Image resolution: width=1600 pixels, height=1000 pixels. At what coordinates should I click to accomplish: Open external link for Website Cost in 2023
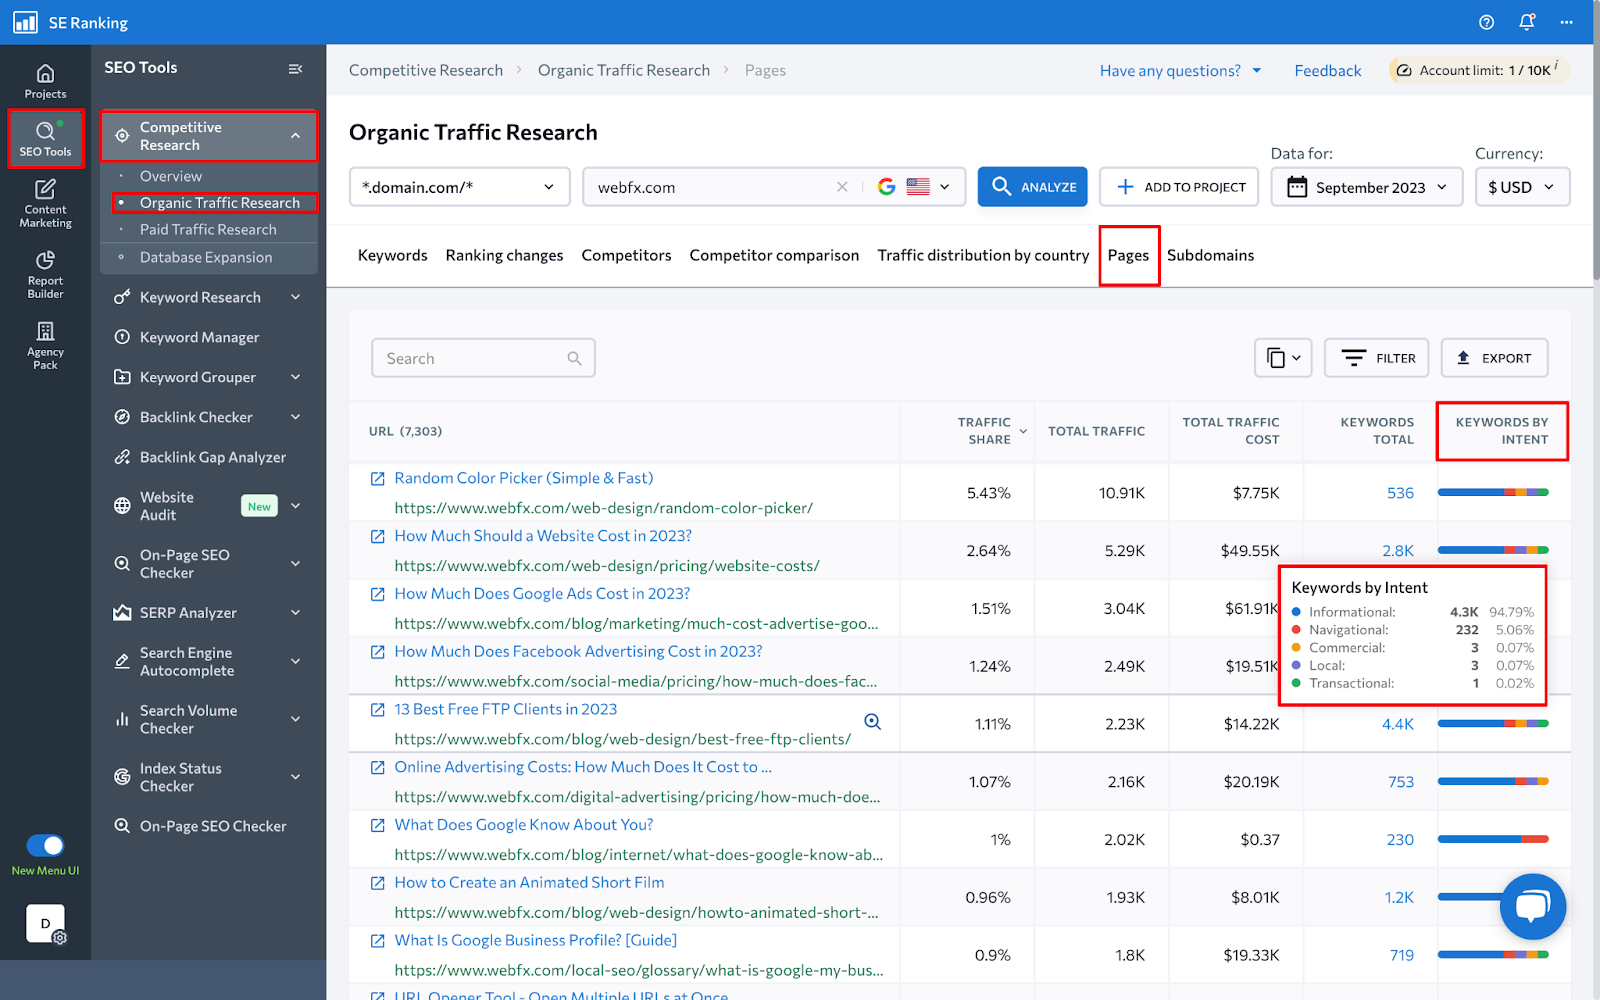(x=378, y=537)
